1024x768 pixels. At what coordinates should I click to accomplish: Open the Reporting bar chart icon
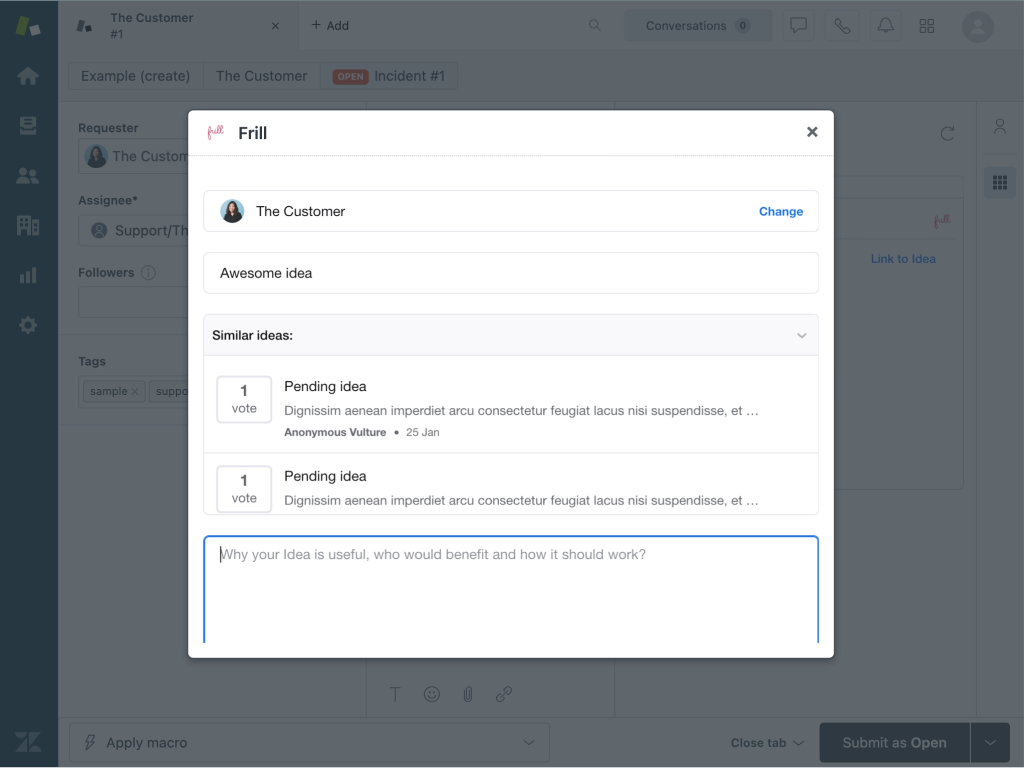click(x=28, y=275)
